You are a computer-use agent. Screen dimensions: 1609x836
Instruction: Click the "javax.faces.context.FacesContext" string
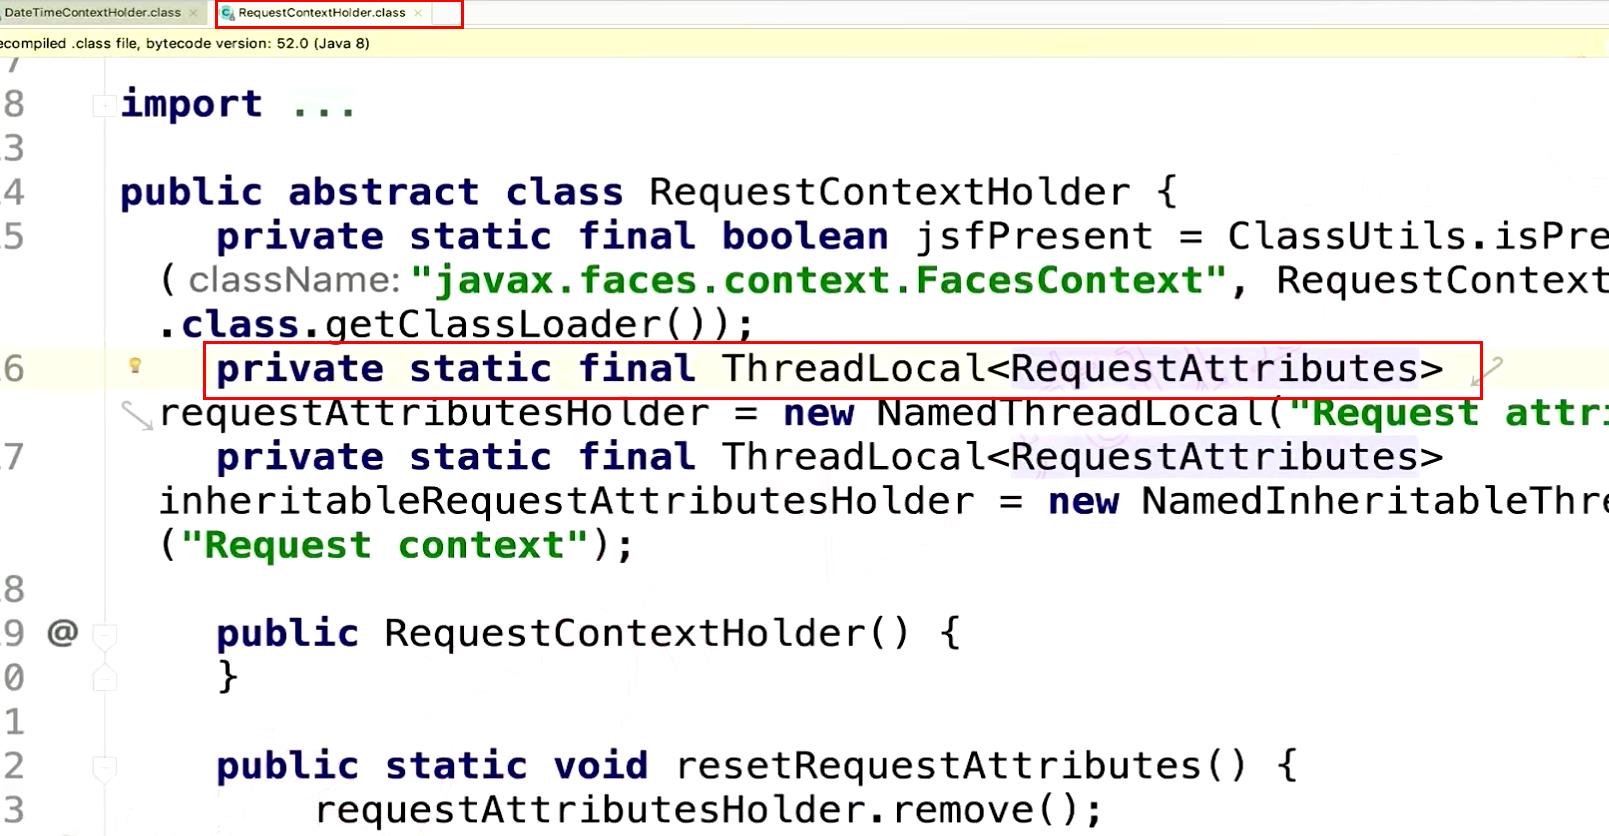coord(819,280)
